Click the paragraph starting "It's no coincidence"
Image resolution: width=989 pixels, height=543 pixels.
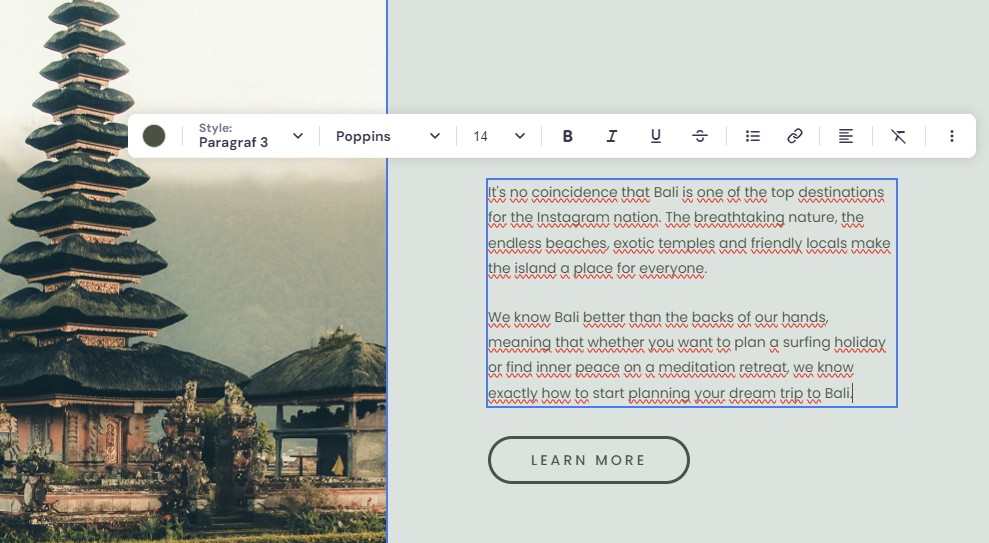click(689, 230)
